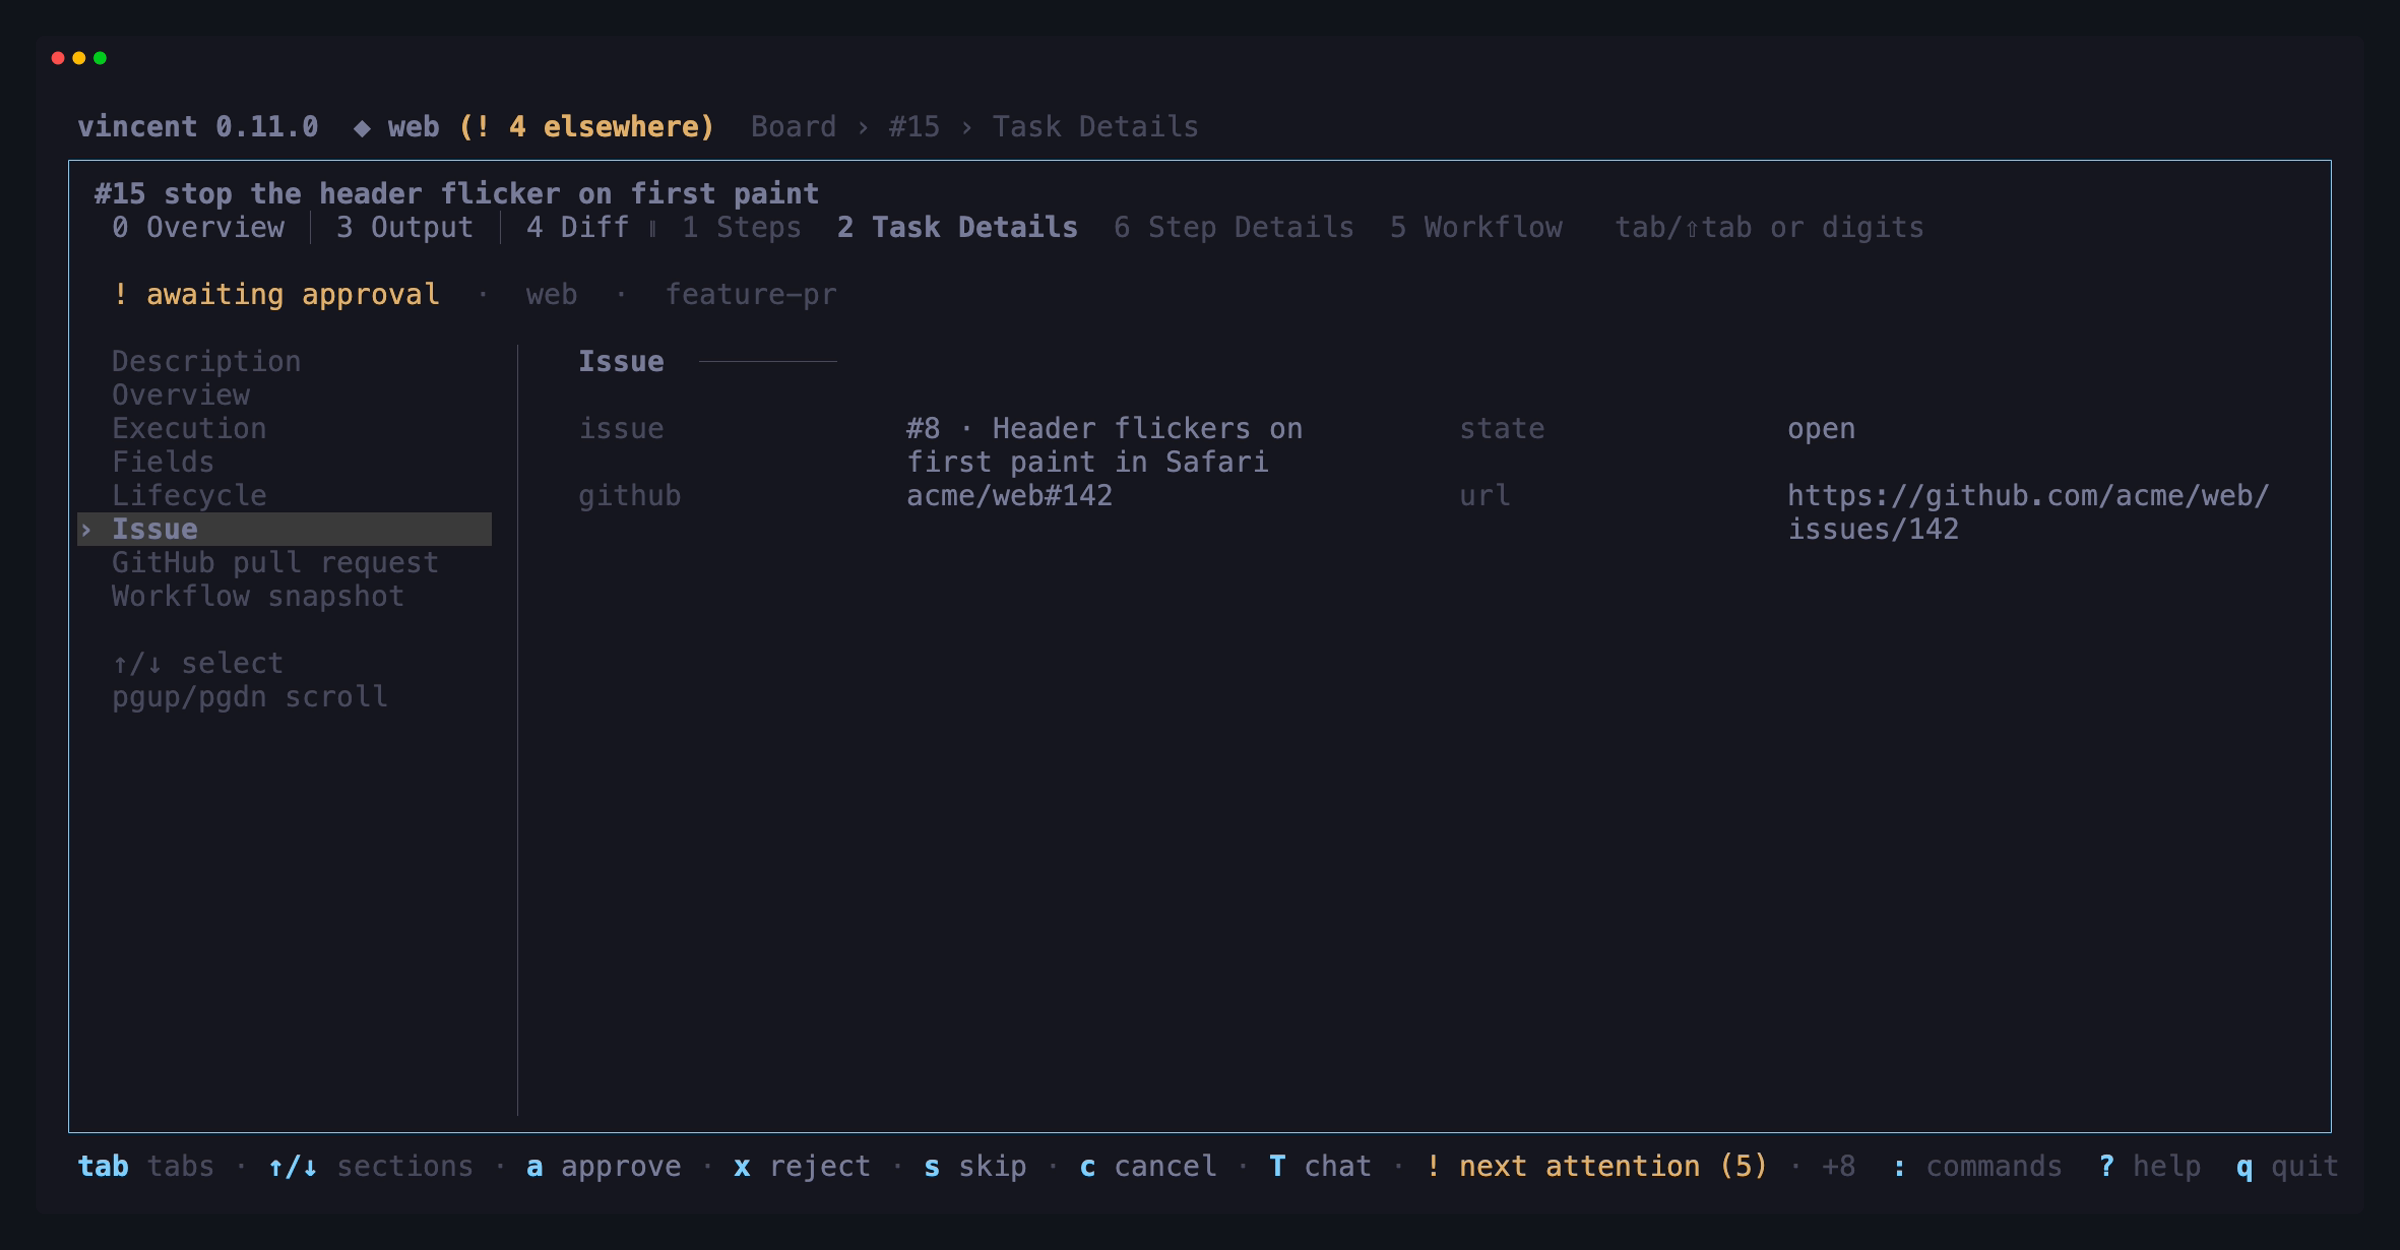2400x1250 pixels.
Task: Go to the 1 Steps tab
Action: (x=741, y=227)
